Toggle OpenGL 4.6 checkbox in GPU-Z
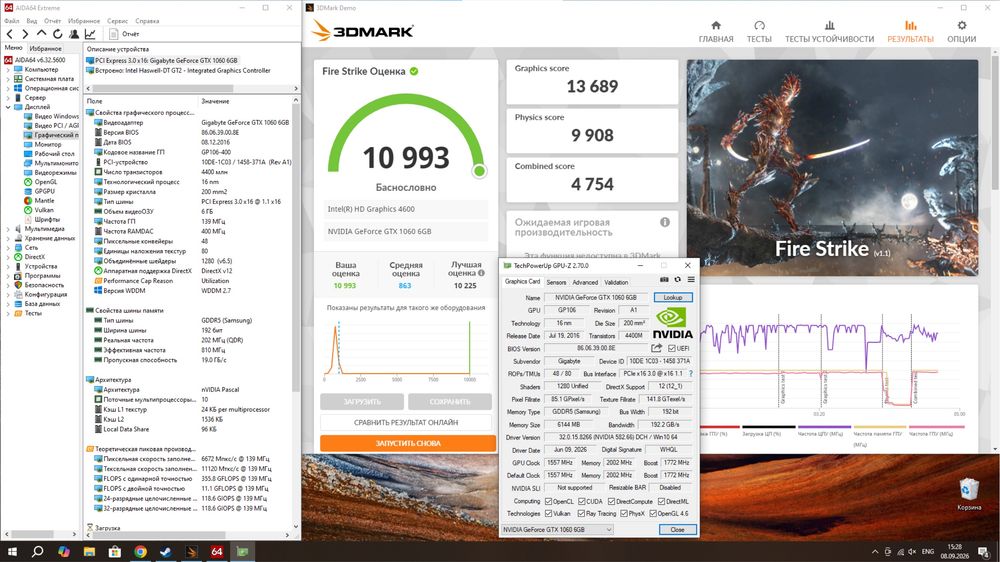The height and width of the screenshot is (562, 1000). pyautogui.click(x=653, y=514)
